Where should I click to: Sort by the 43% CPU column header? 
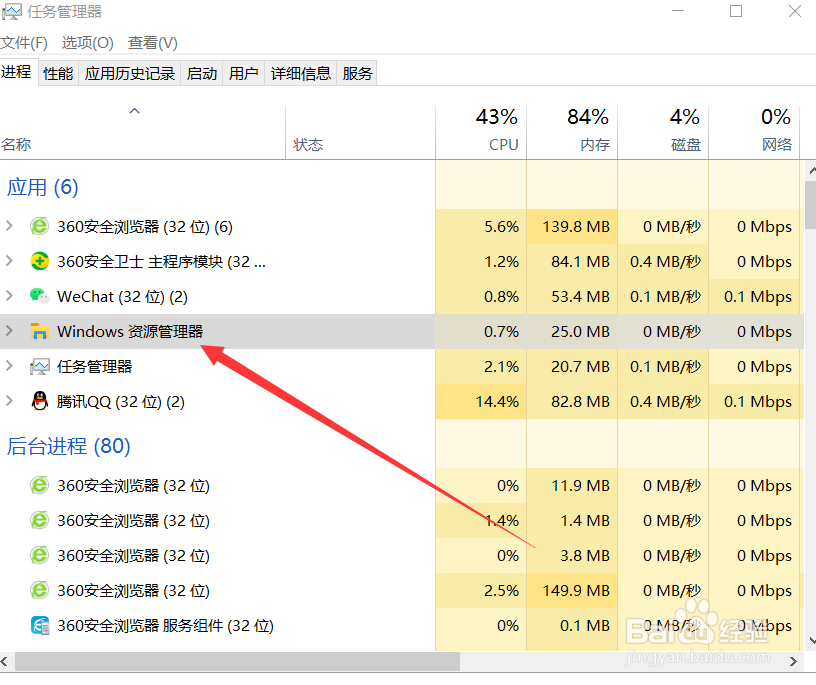[x=481, y=132]
